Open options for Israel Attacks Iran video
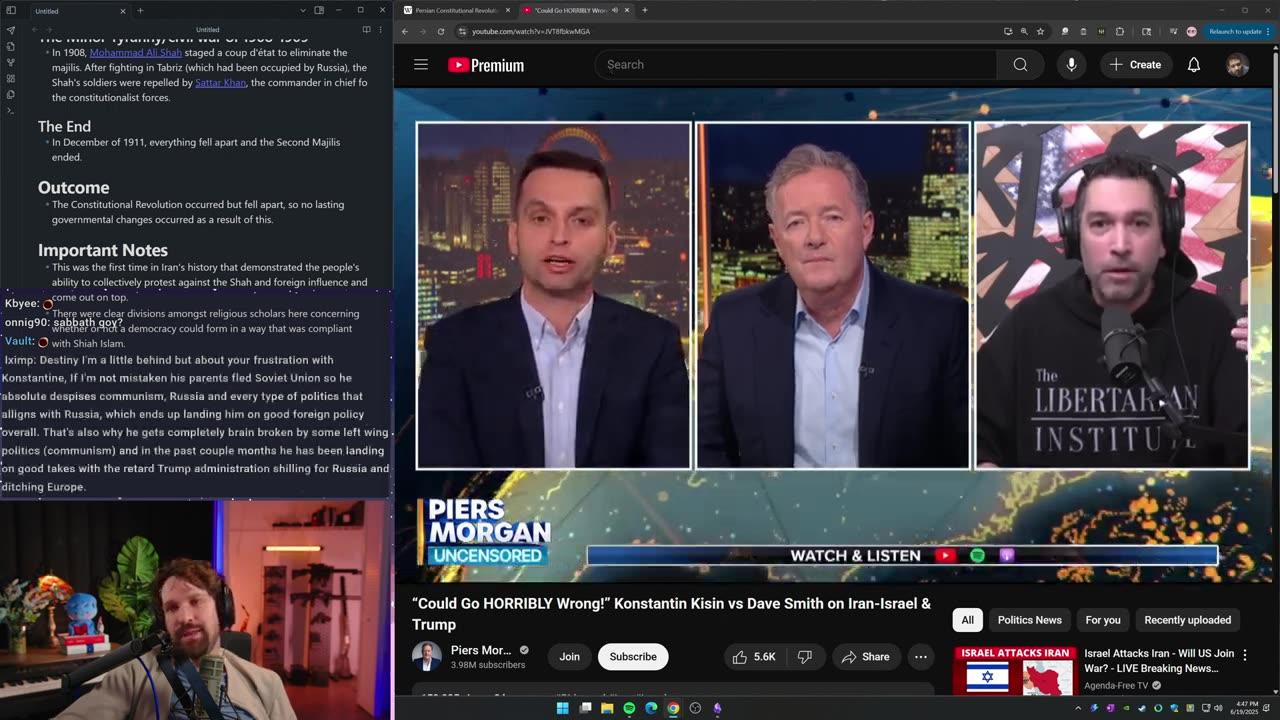The width and height of the screenshot is (1280, 720). click(x=1245, y=655)
